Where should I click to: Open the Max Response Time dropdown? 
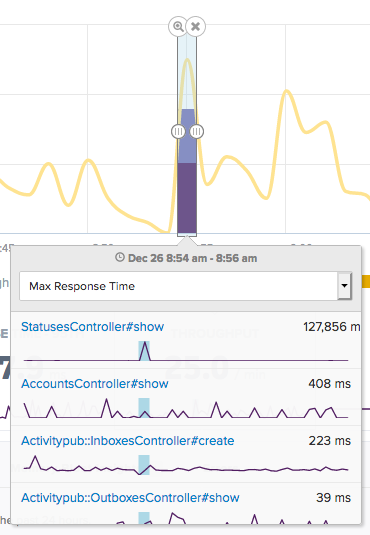point(185,286)
